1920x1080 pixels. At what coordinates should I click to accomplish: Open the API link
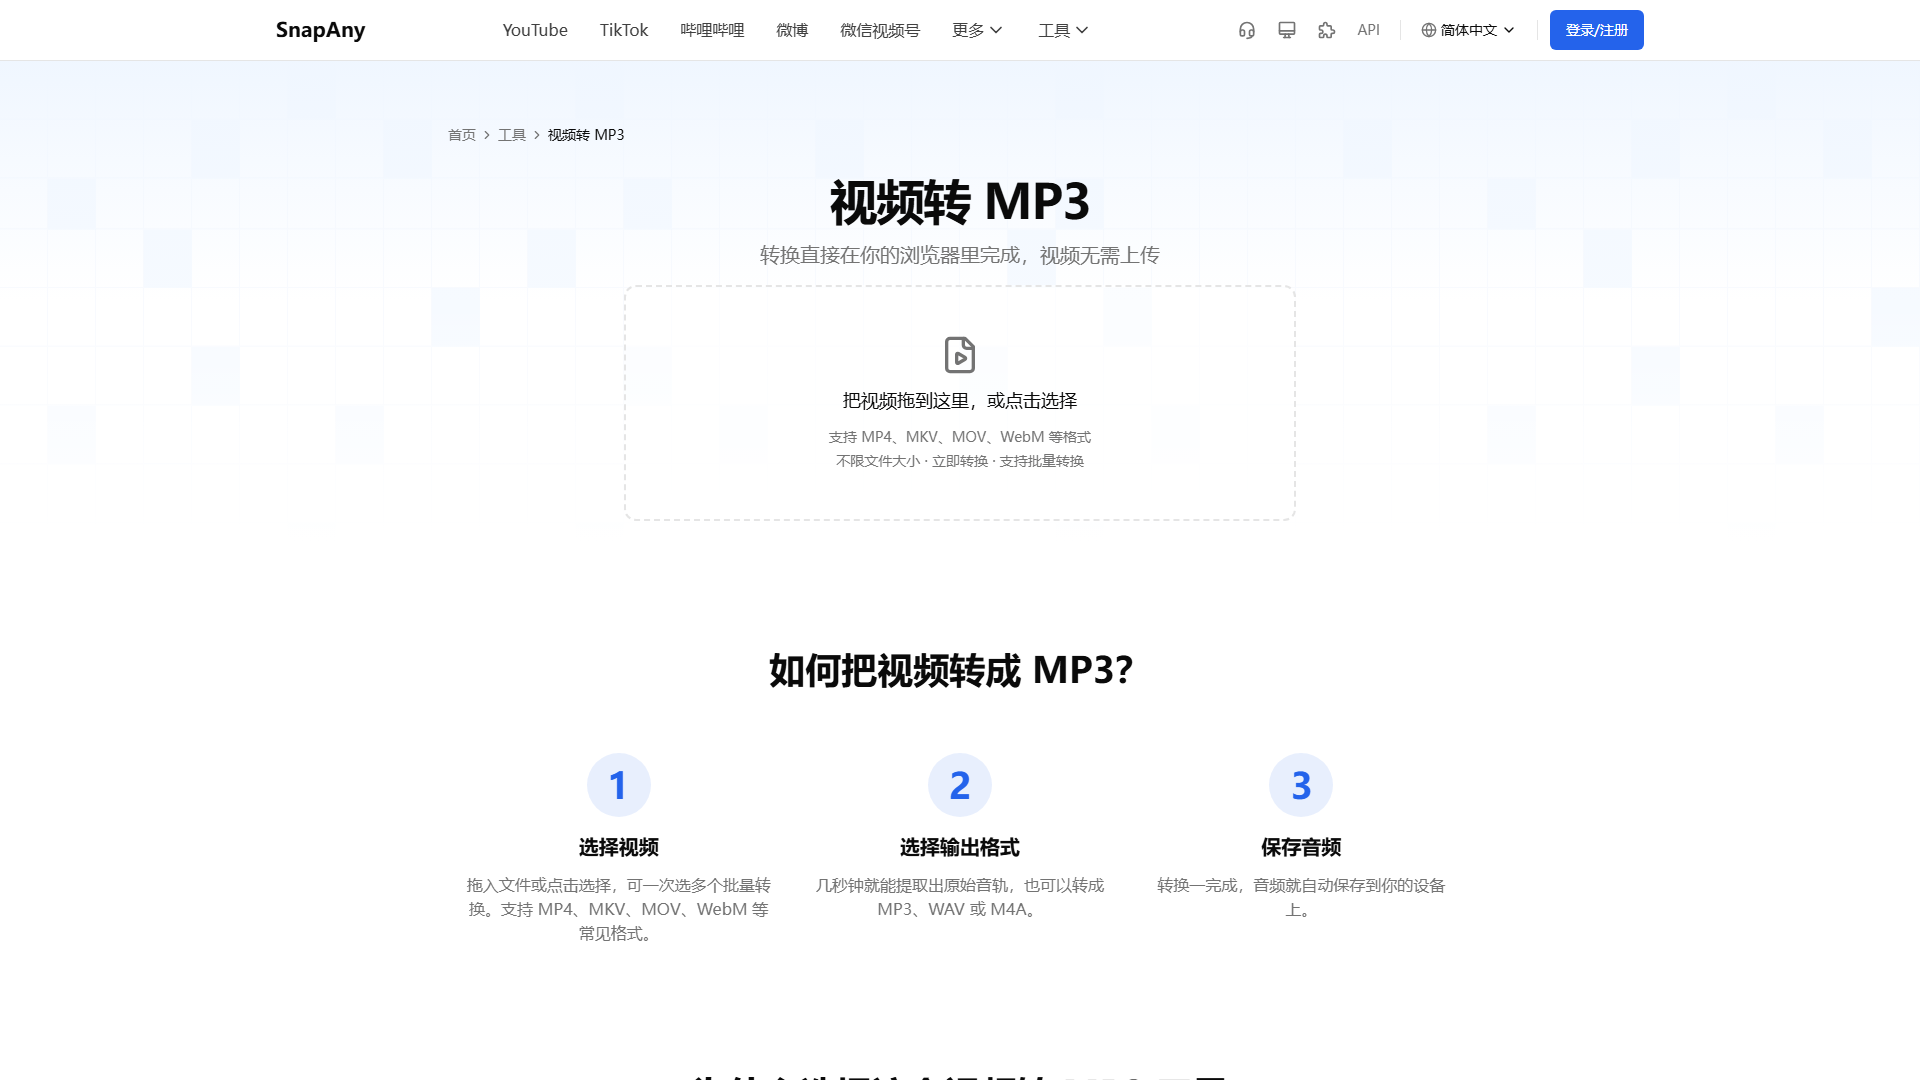pos(1368,30)
